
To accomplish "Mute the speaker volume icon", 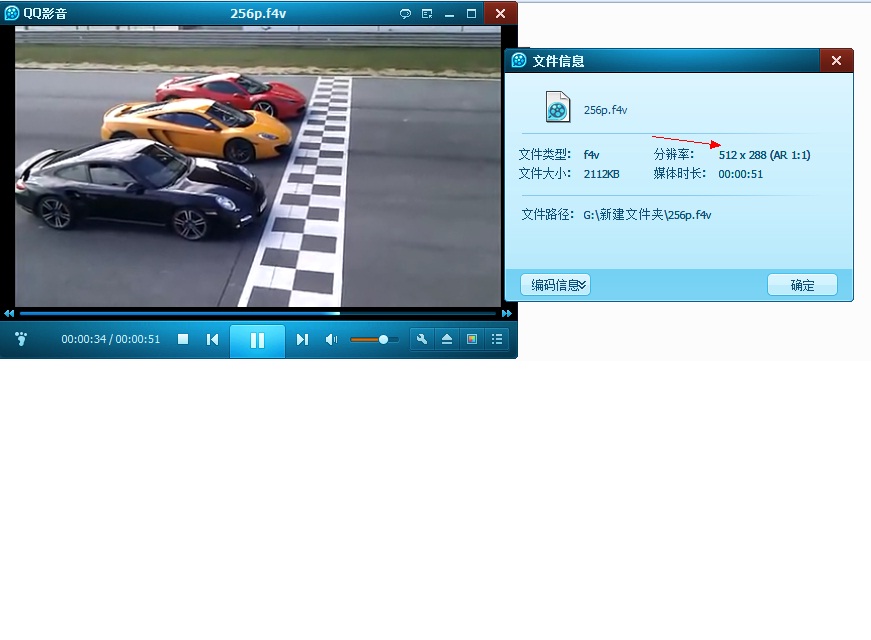I will click(x=331, y=340).
